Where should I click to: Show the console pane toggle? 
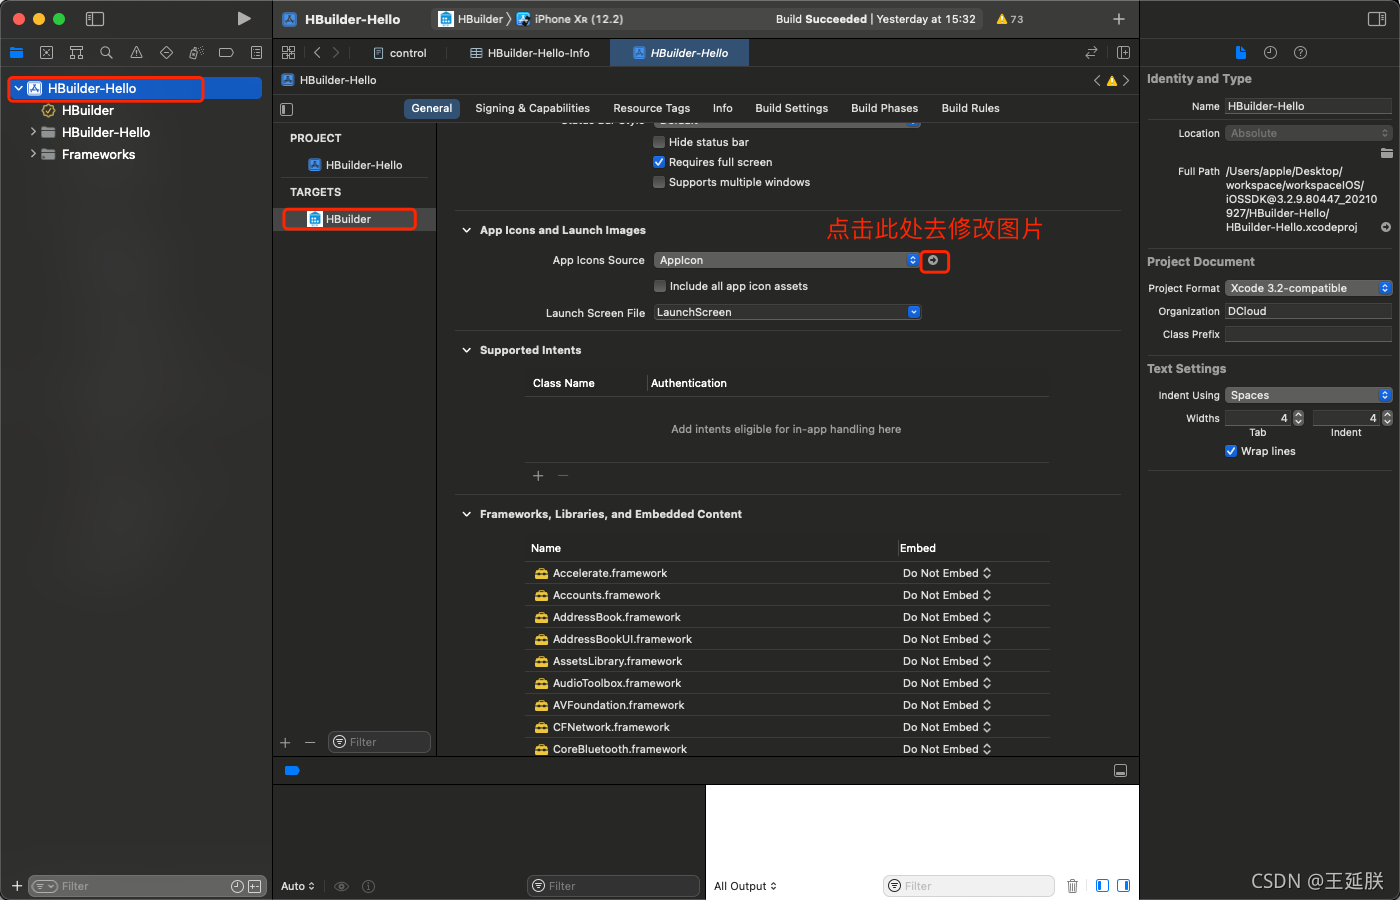coord(1123,886)
